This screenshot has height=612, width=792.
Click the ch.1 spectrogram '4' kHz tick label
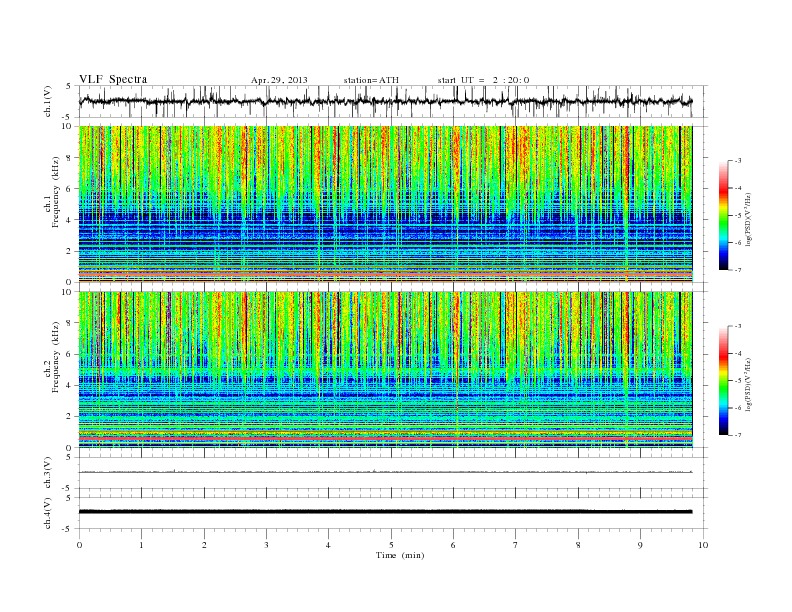click(69, 220)
